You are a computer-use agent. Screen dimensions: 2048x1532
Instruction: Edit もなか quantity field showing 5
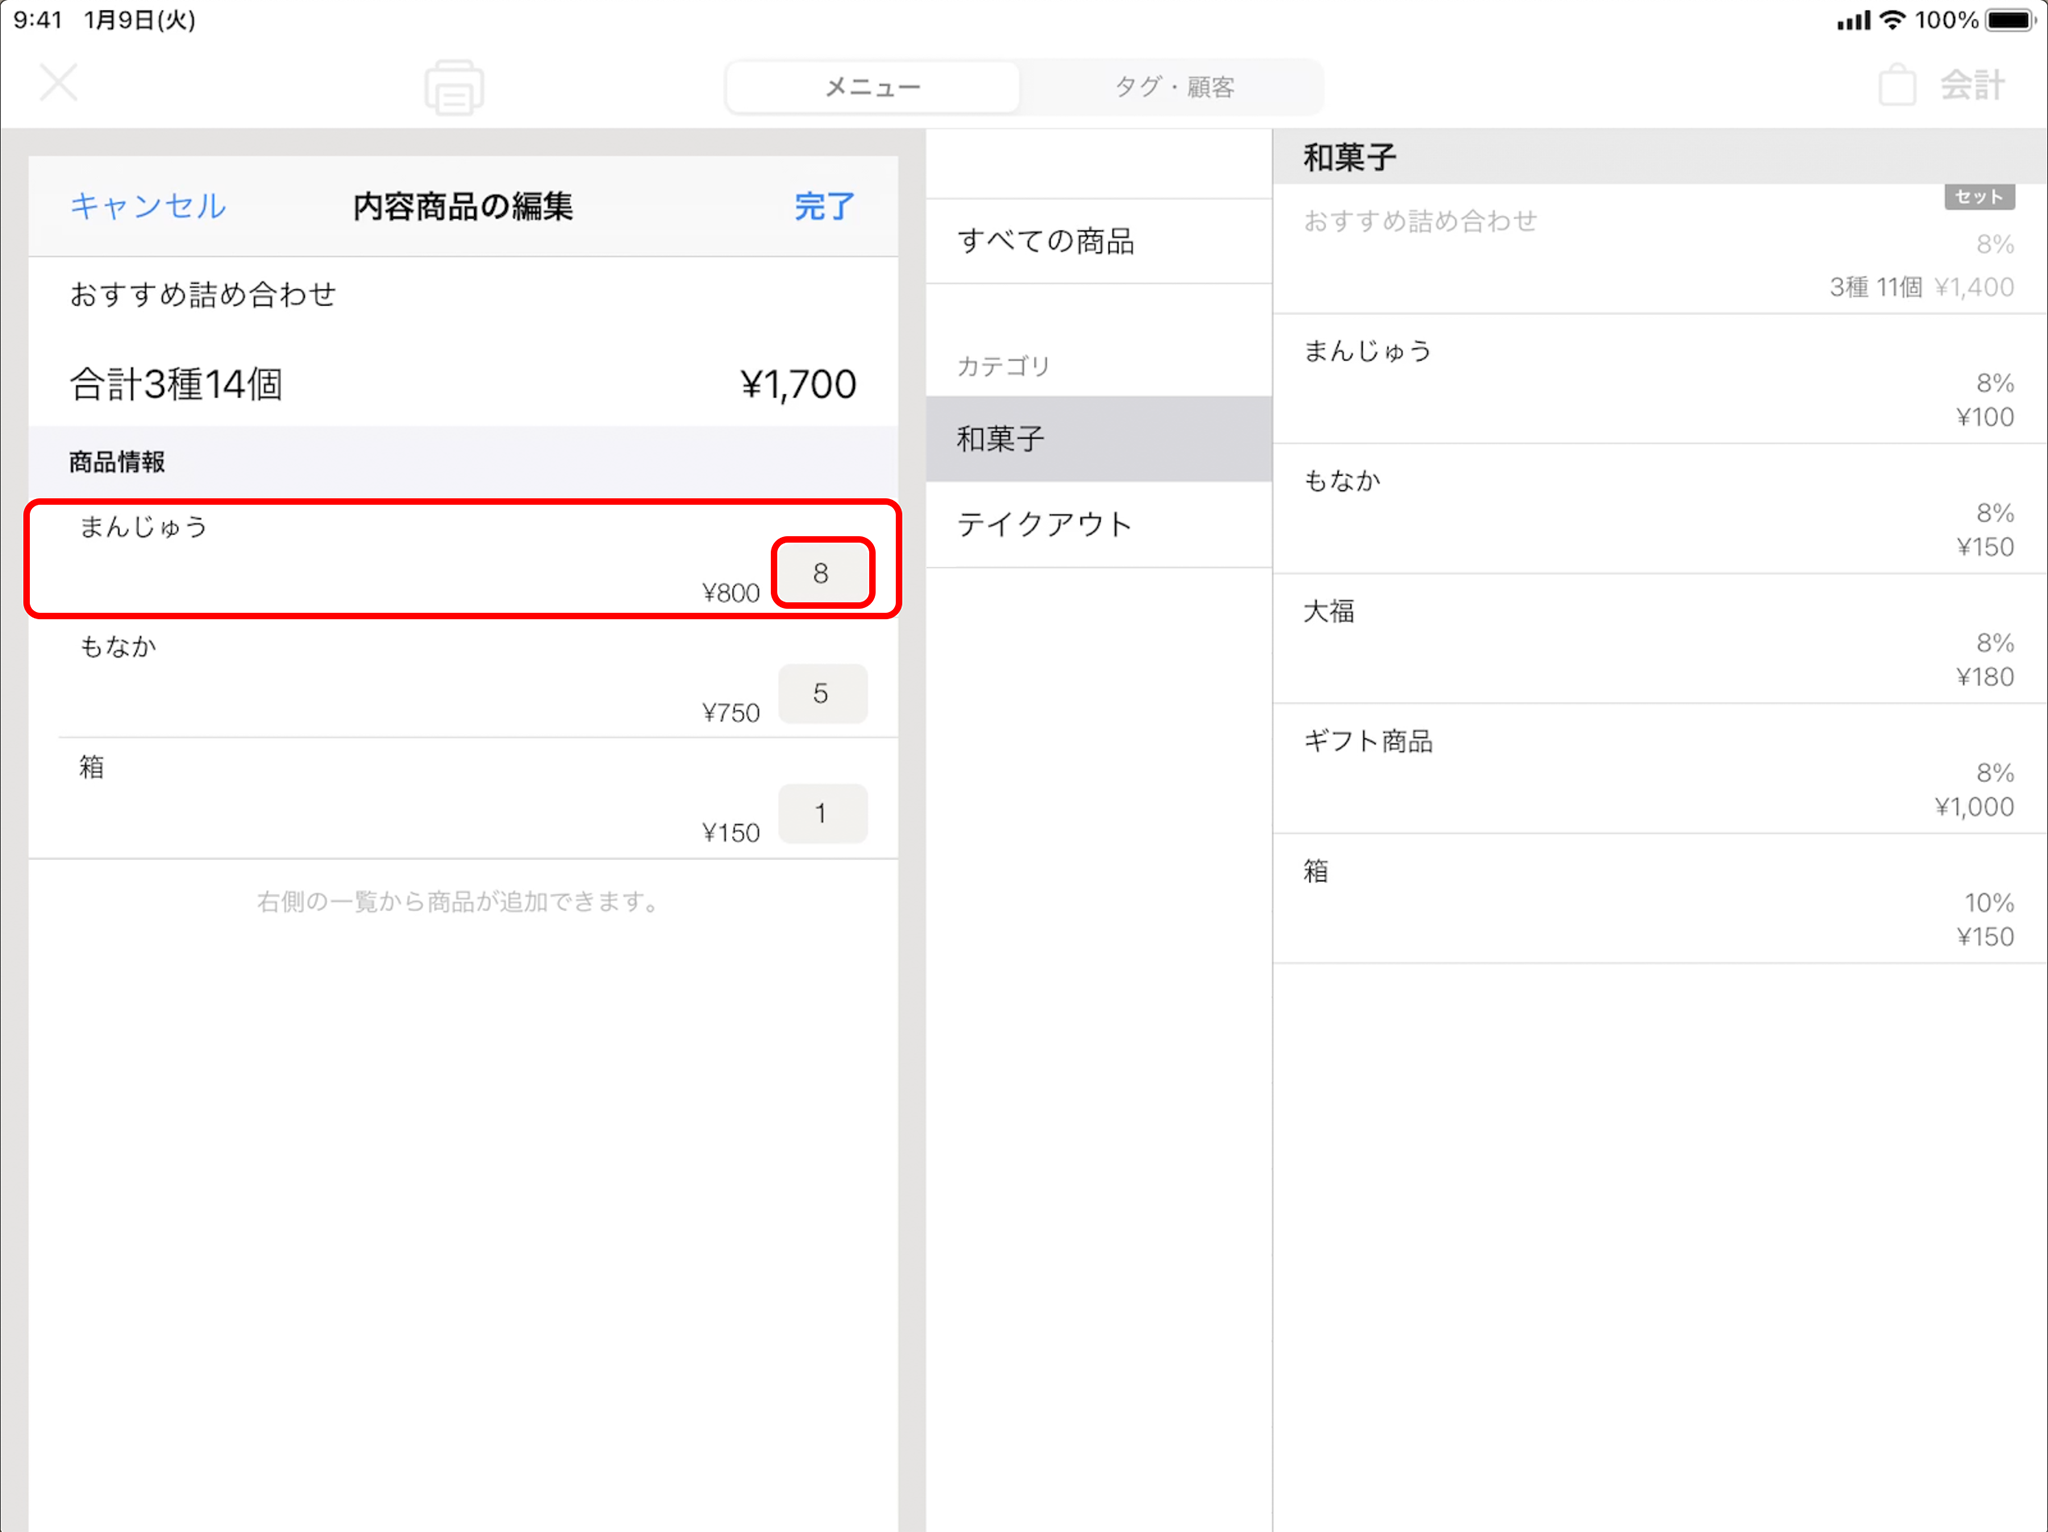pos(822,693)
